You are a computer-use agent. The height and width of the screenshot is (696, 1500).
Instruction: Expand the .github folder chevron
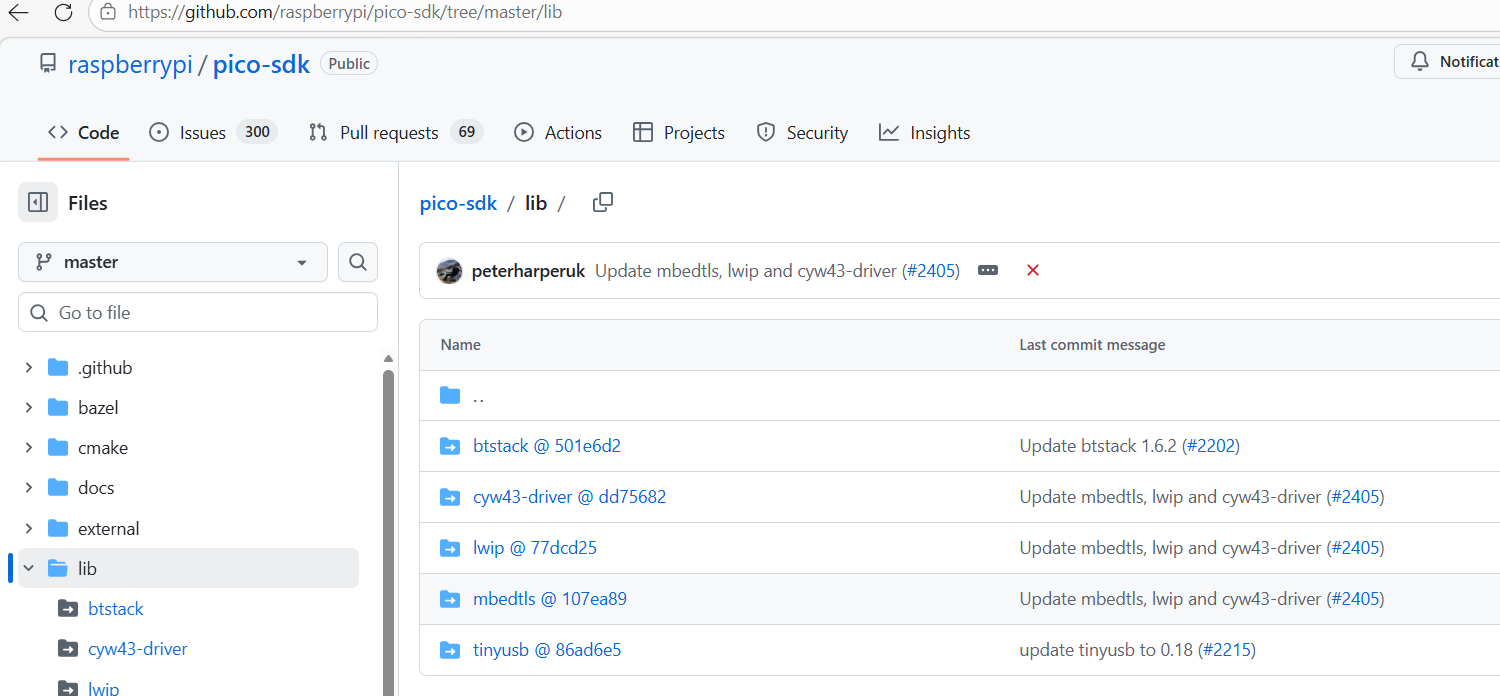[29, 368]
